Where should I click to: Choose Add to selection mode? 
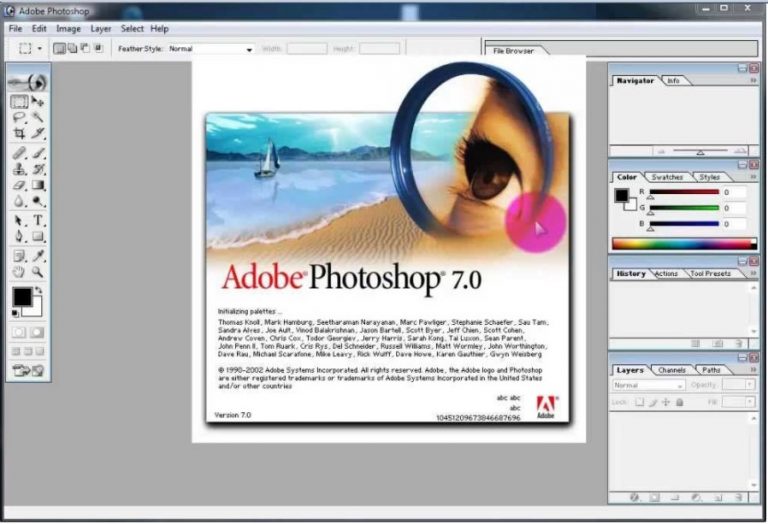coord(72,48)
